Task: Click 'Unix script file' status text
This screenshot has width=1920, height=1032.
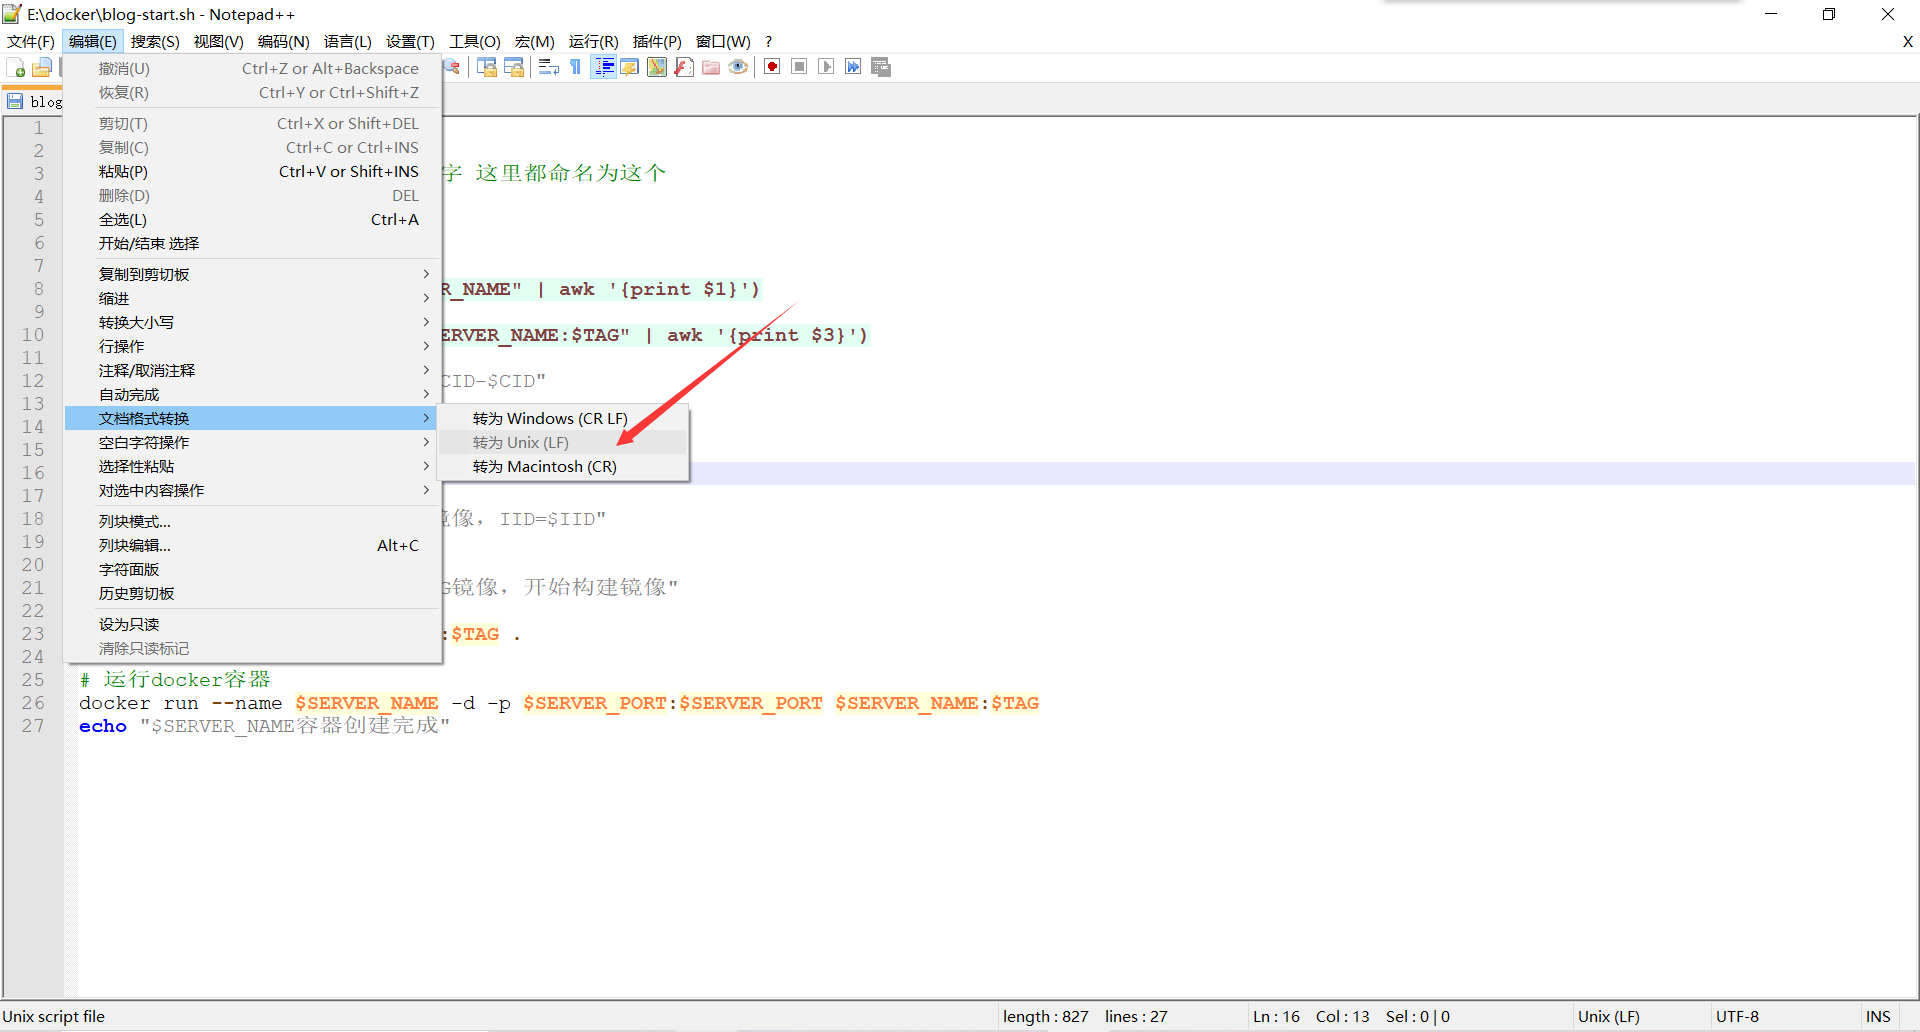Action: coord(54,1016)
